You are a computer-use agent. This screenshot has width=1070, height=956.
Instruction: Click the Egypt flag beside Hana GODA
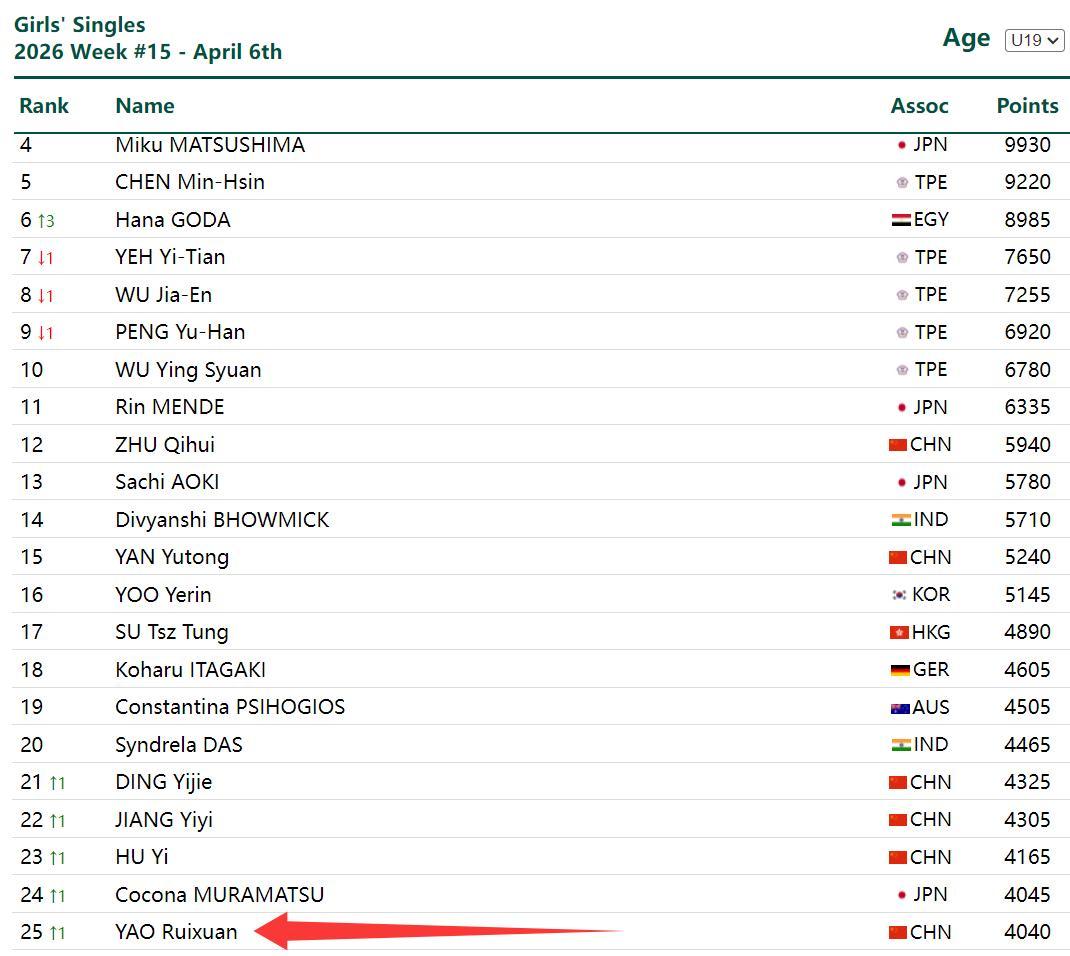click(x=900, y=220)
